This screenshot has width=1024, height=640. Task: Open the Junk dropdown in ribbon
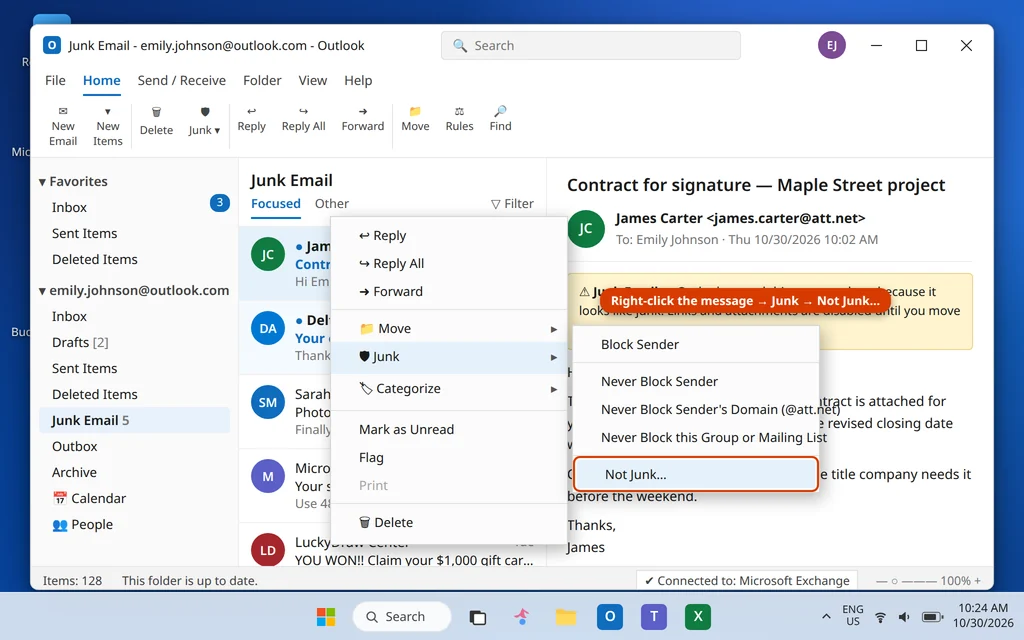click(x=204, y=122)
